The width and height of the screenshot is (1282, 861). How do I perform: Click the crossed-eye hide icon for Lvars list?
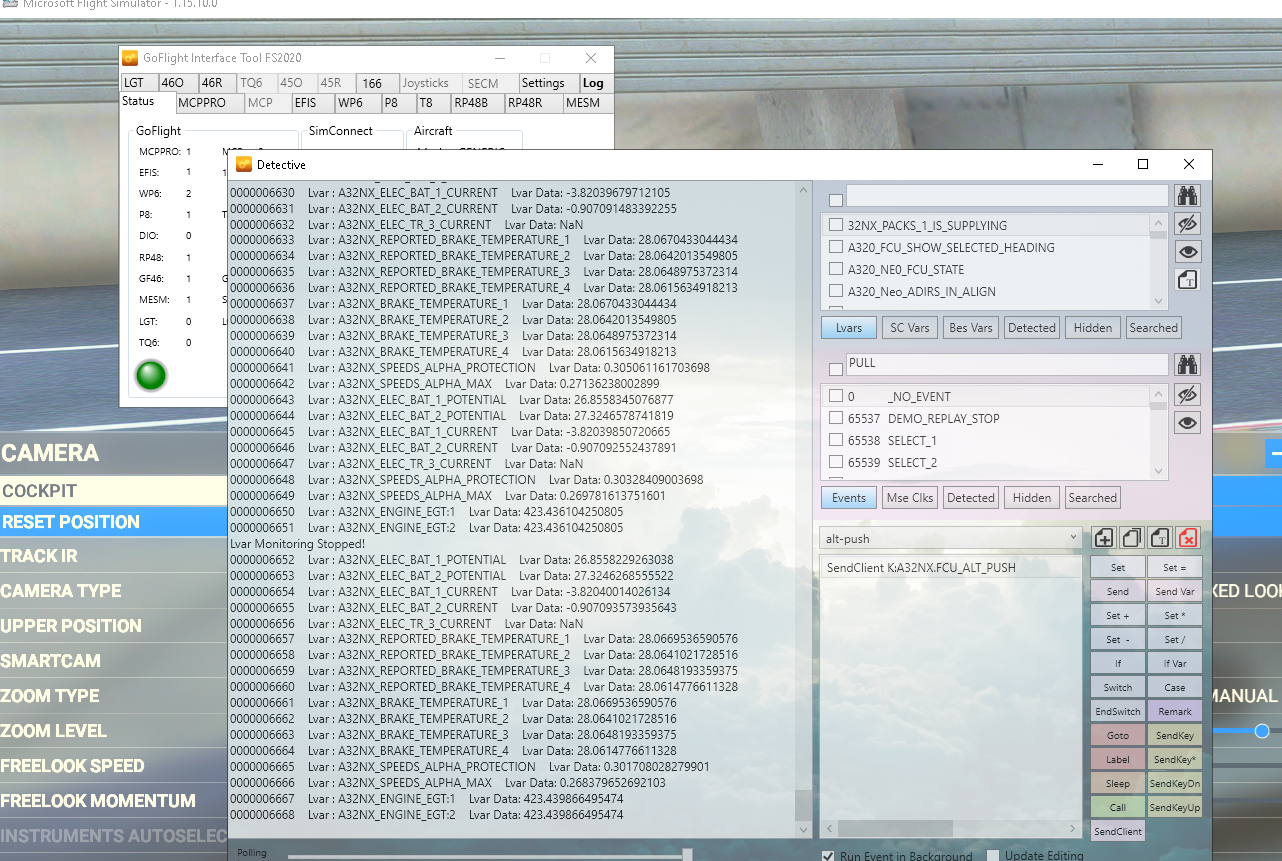1187,224
